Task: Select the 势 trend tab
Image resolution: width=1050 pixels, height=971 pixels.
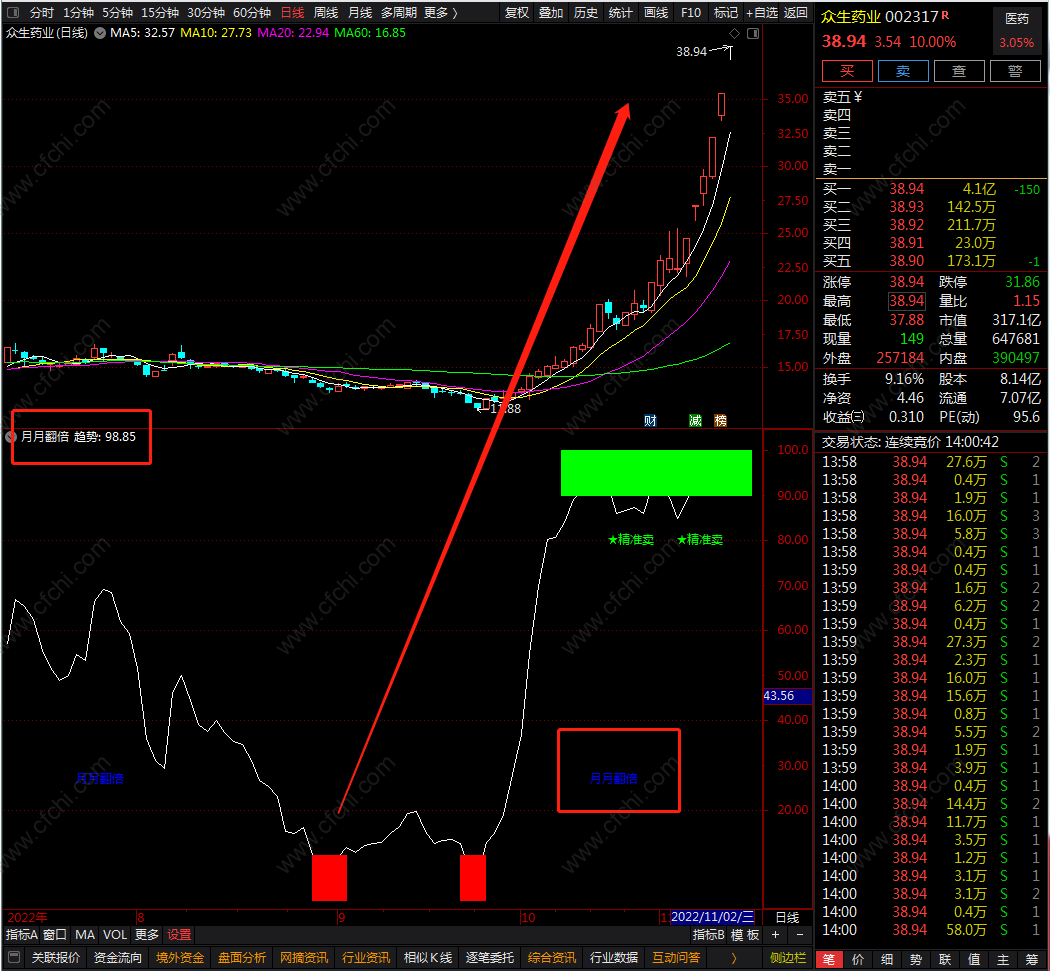Action: (916, 960)
